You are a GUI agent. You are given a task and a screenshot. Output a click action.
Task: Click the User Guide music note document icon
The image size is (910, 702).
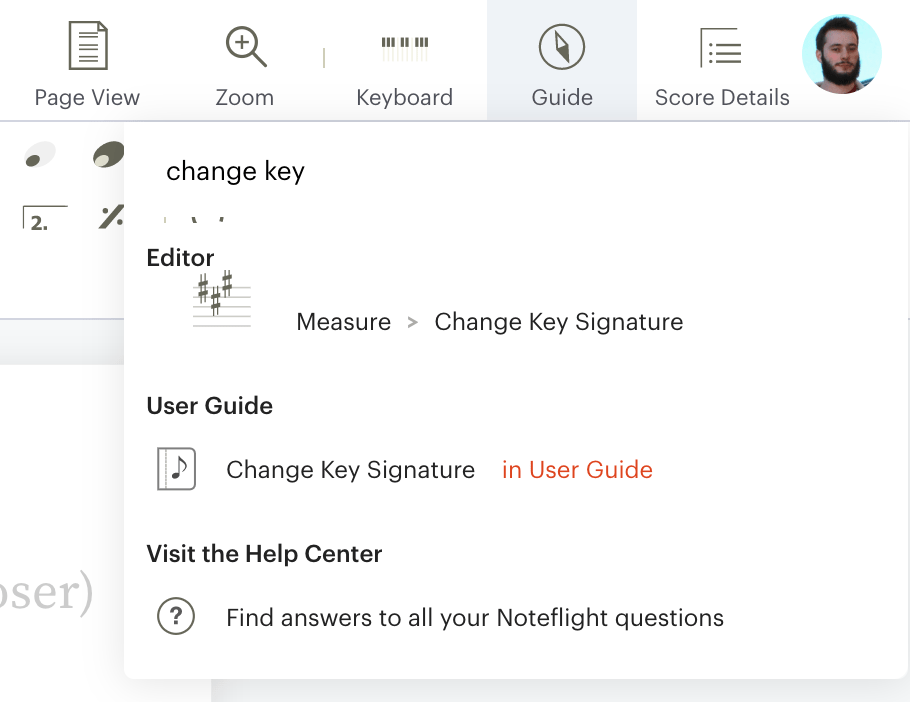(176, 469)
